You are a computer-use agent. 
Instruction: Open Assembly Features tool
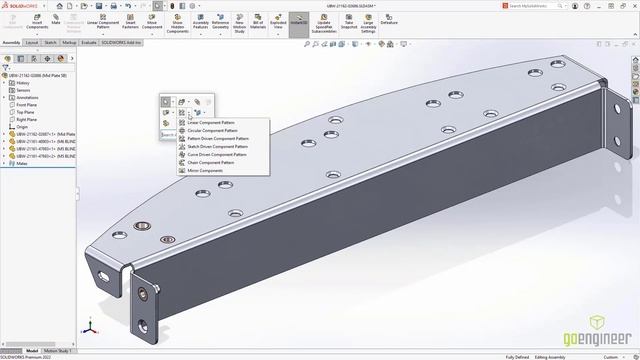coord(200,22)
